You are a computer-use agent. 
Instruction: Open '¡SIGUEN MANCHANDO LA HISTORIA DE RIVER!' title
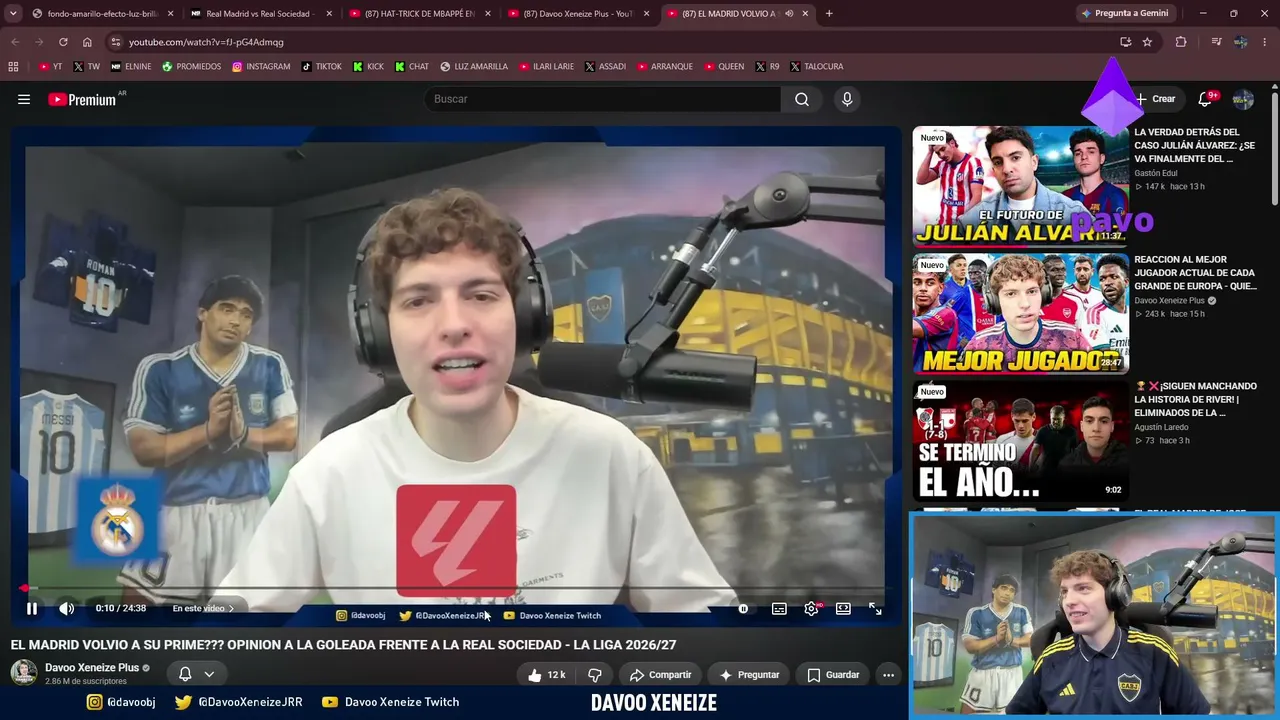click(1195, 399)
